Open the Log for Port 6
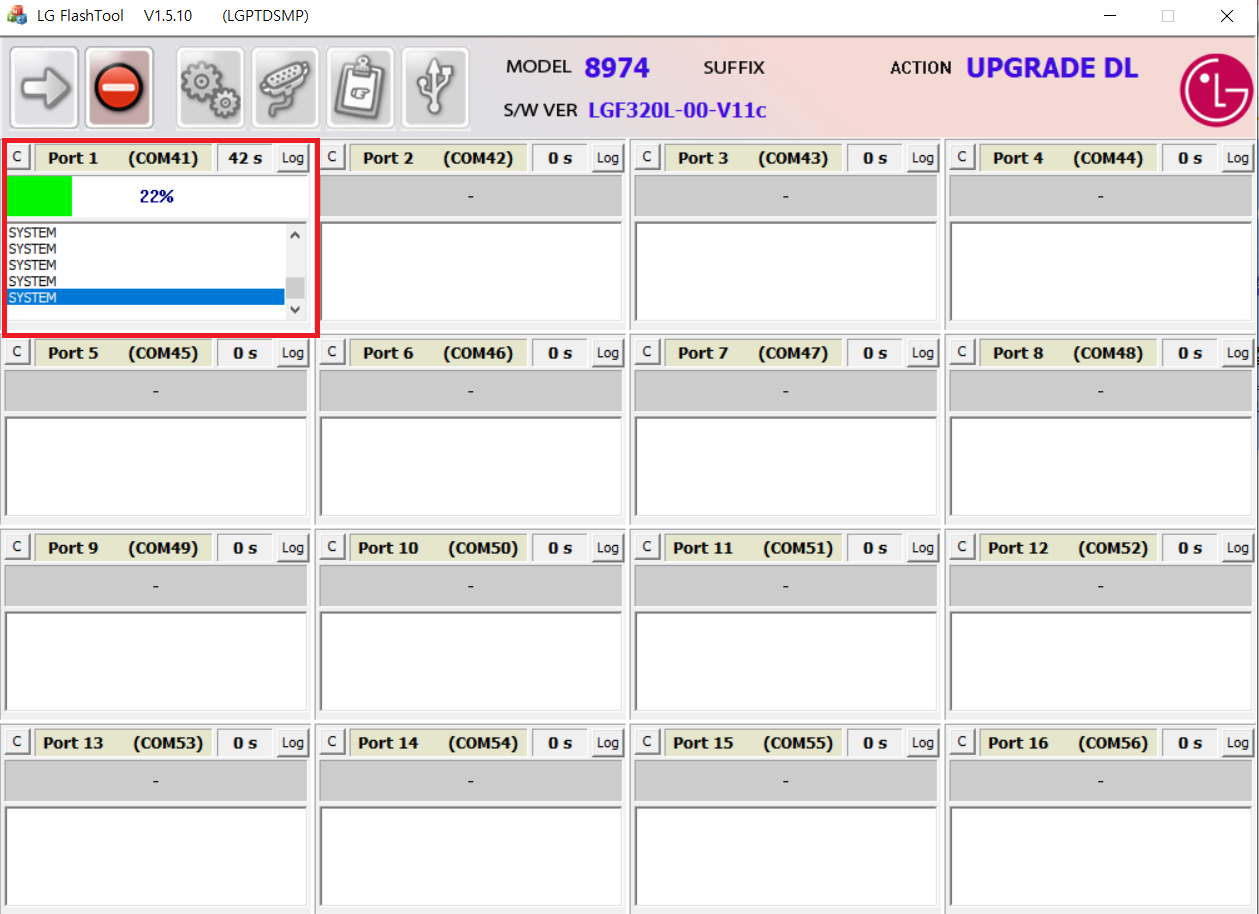The width and height of the screenshot is (1259, 914). pyautogui.click(x=607, y=353)
